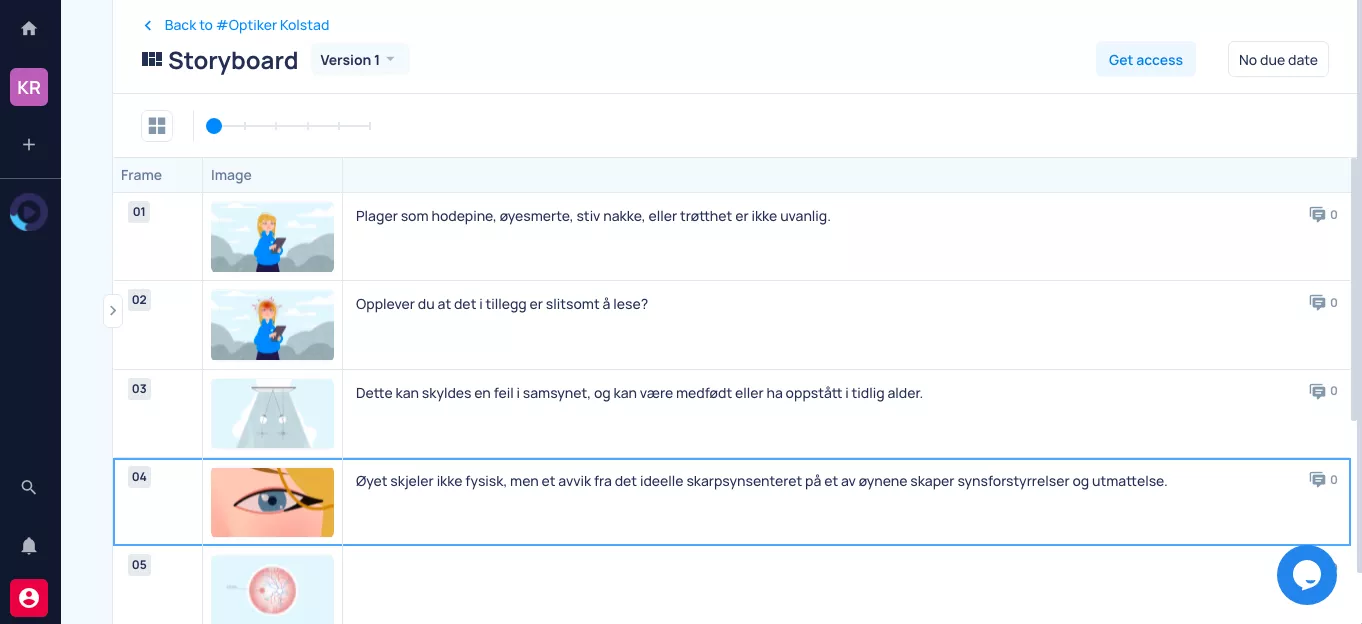
Task: Click the red user profile icon
Action: pyautogui.click(x=29, y=598)
